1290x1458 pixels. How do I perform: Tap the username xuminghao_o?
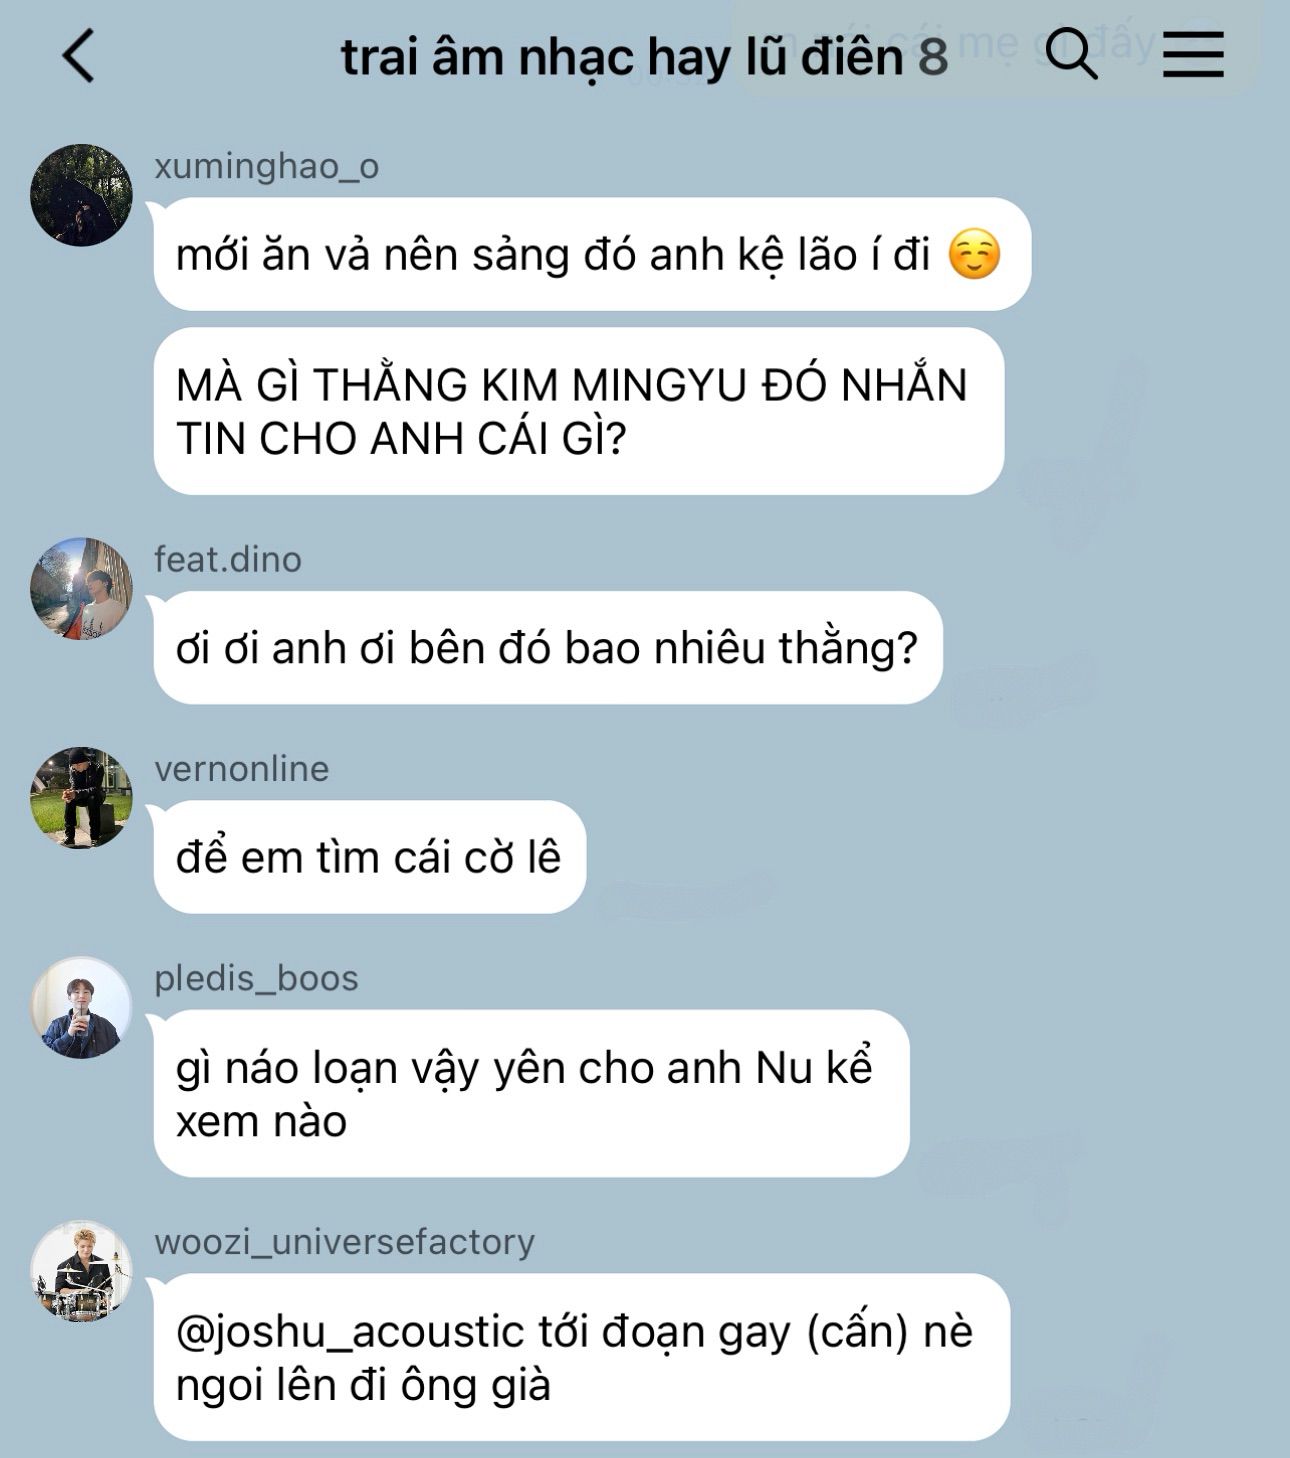(267, 166)
